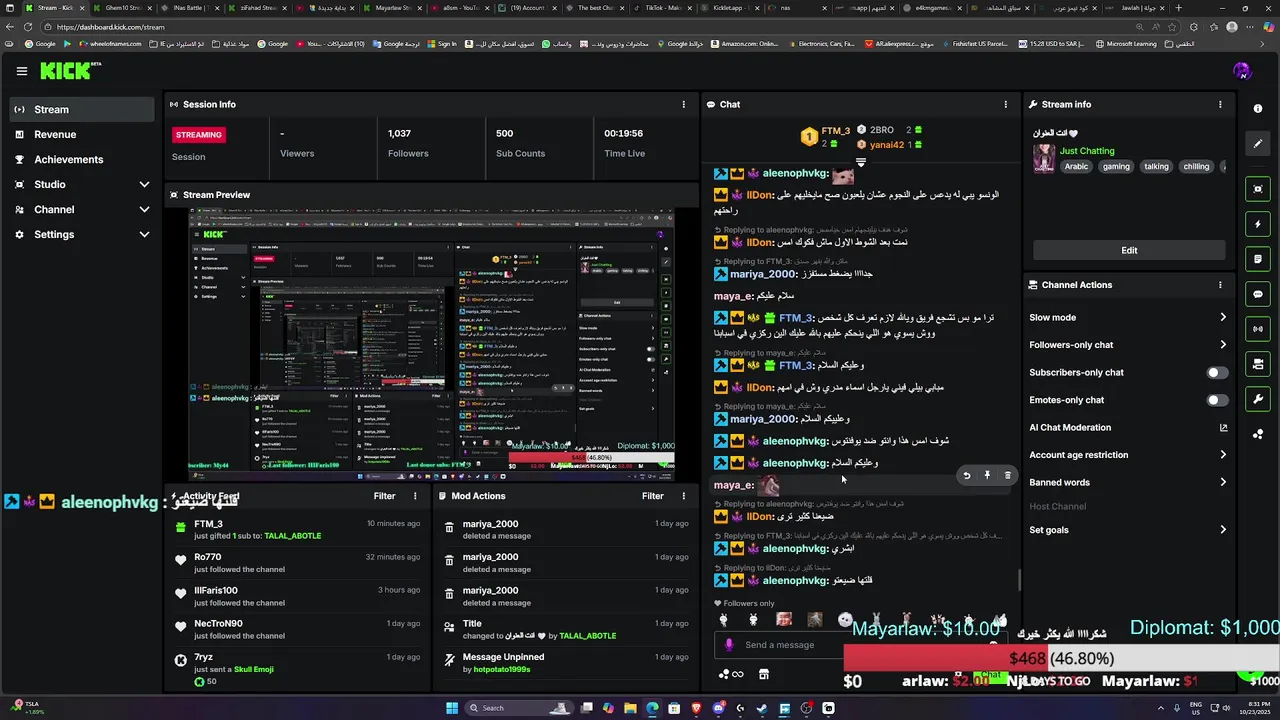1280x720 pixels.
Task: Click reply icon on maya_e message
Action: tap(966, 476)
